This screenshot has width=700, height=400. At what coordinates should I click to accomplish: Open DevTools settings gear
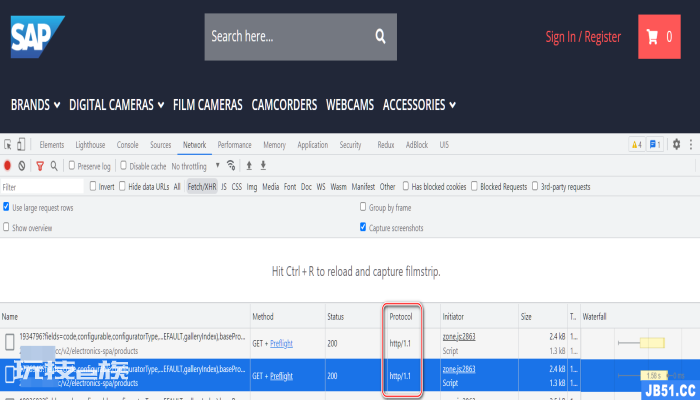click(676, 144)
